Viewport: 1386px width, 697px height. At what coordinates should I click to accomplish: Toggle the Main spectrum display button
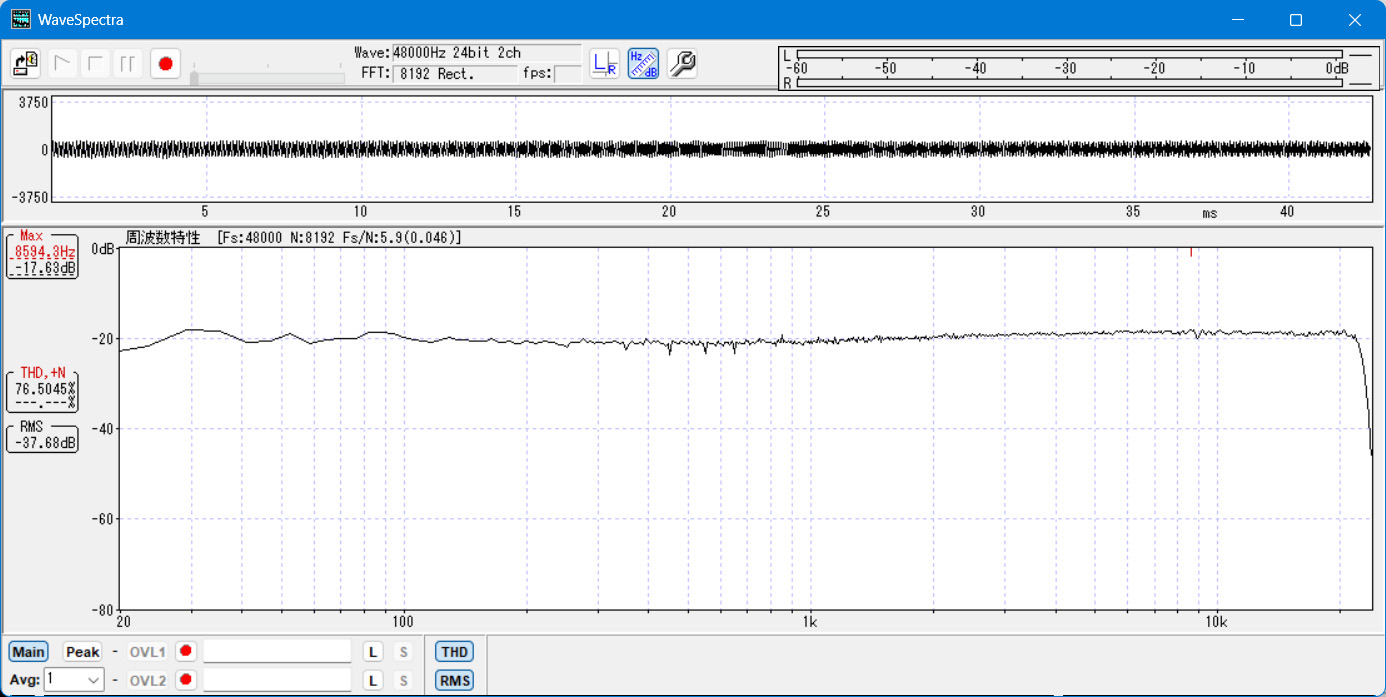click(x=28, y=652)
